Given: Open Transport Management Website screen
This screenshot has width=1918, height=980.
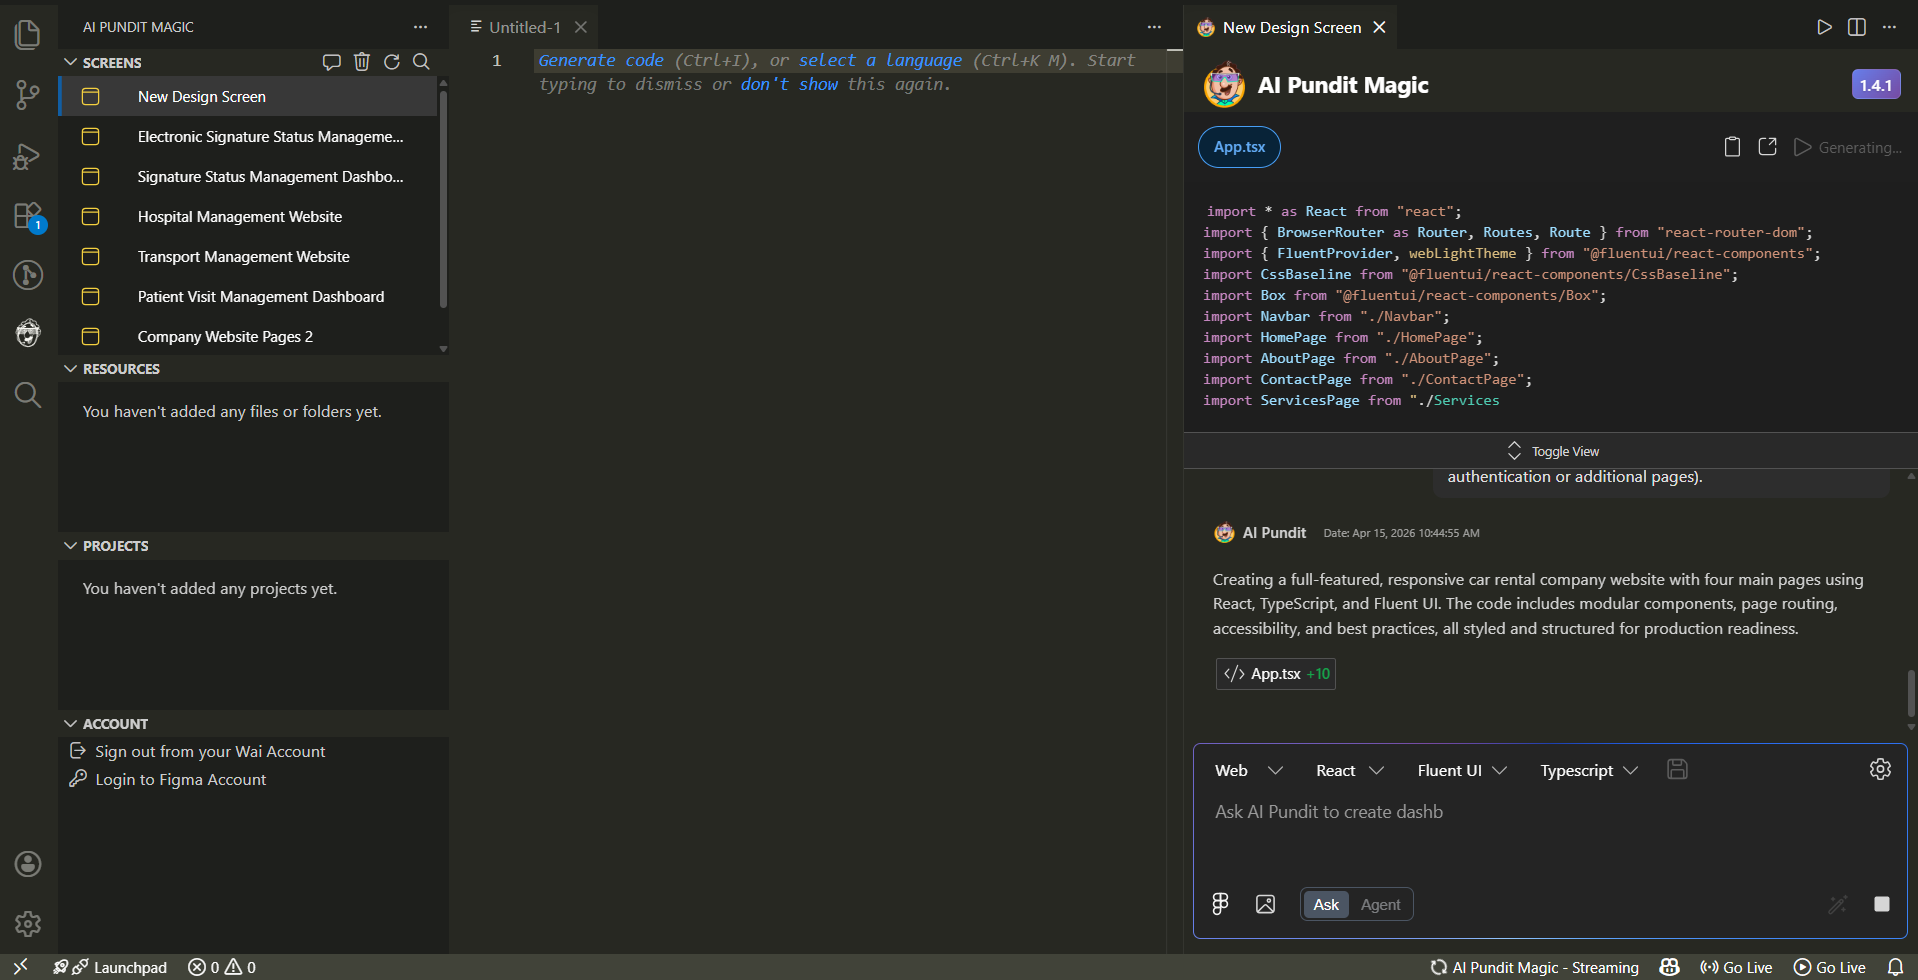Looking at the screenshot, I should 248,257.
